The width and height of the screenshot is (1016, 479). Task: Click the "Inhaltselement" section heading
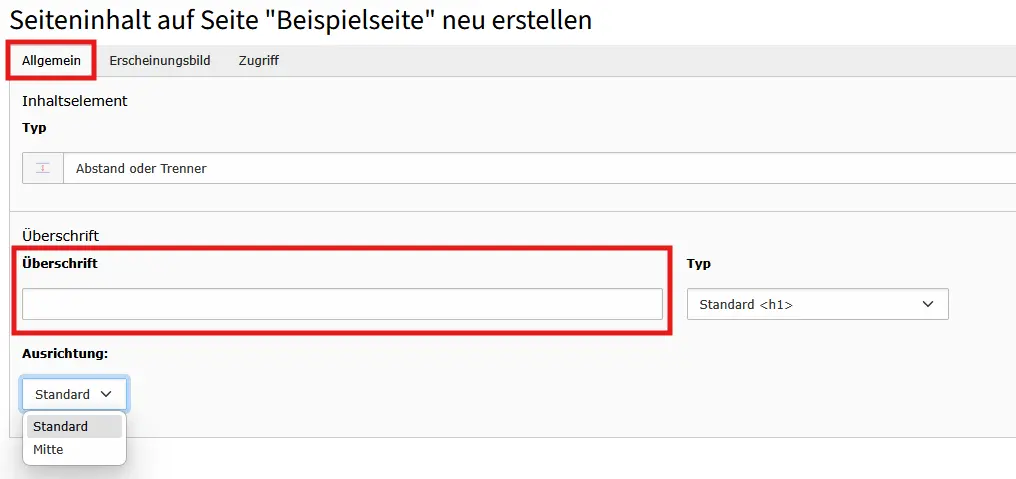(75, 101)
